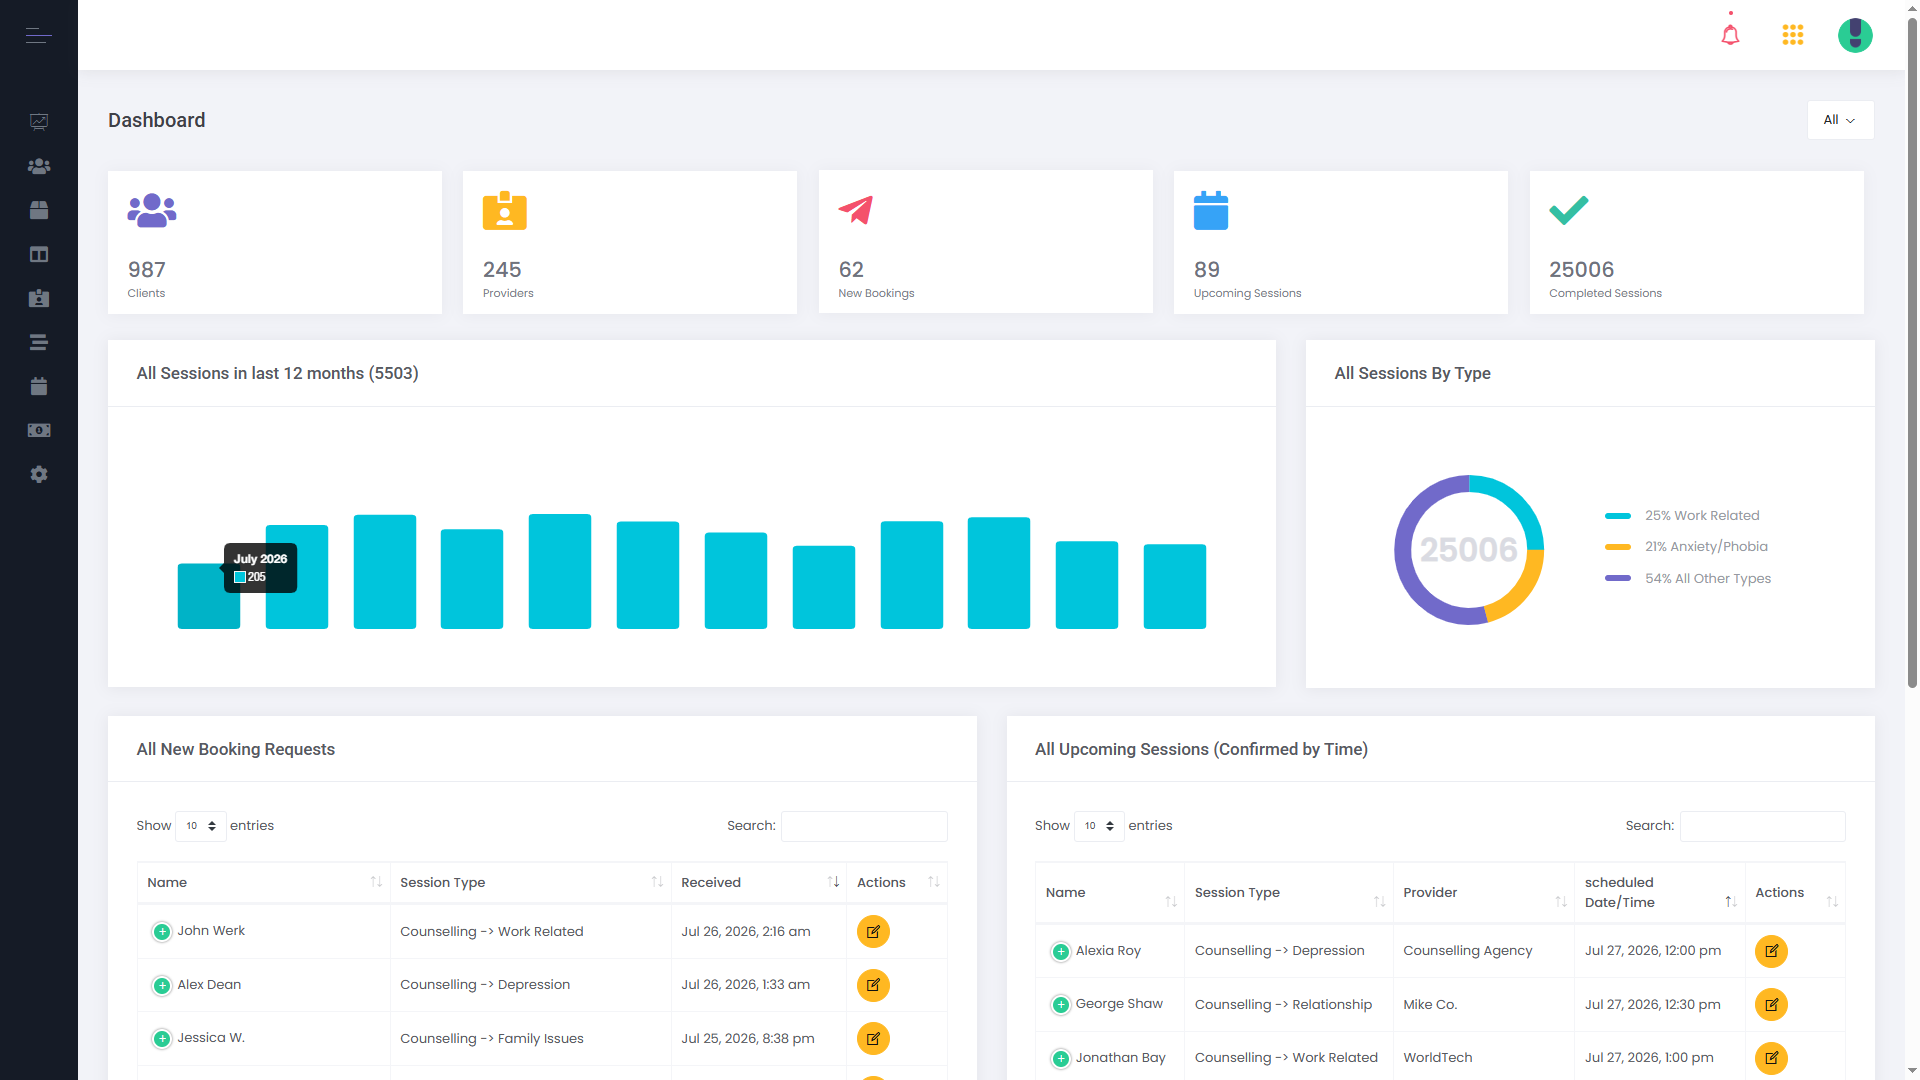
Task: Open the Clients stat card
Action: (x=275, y=242)
